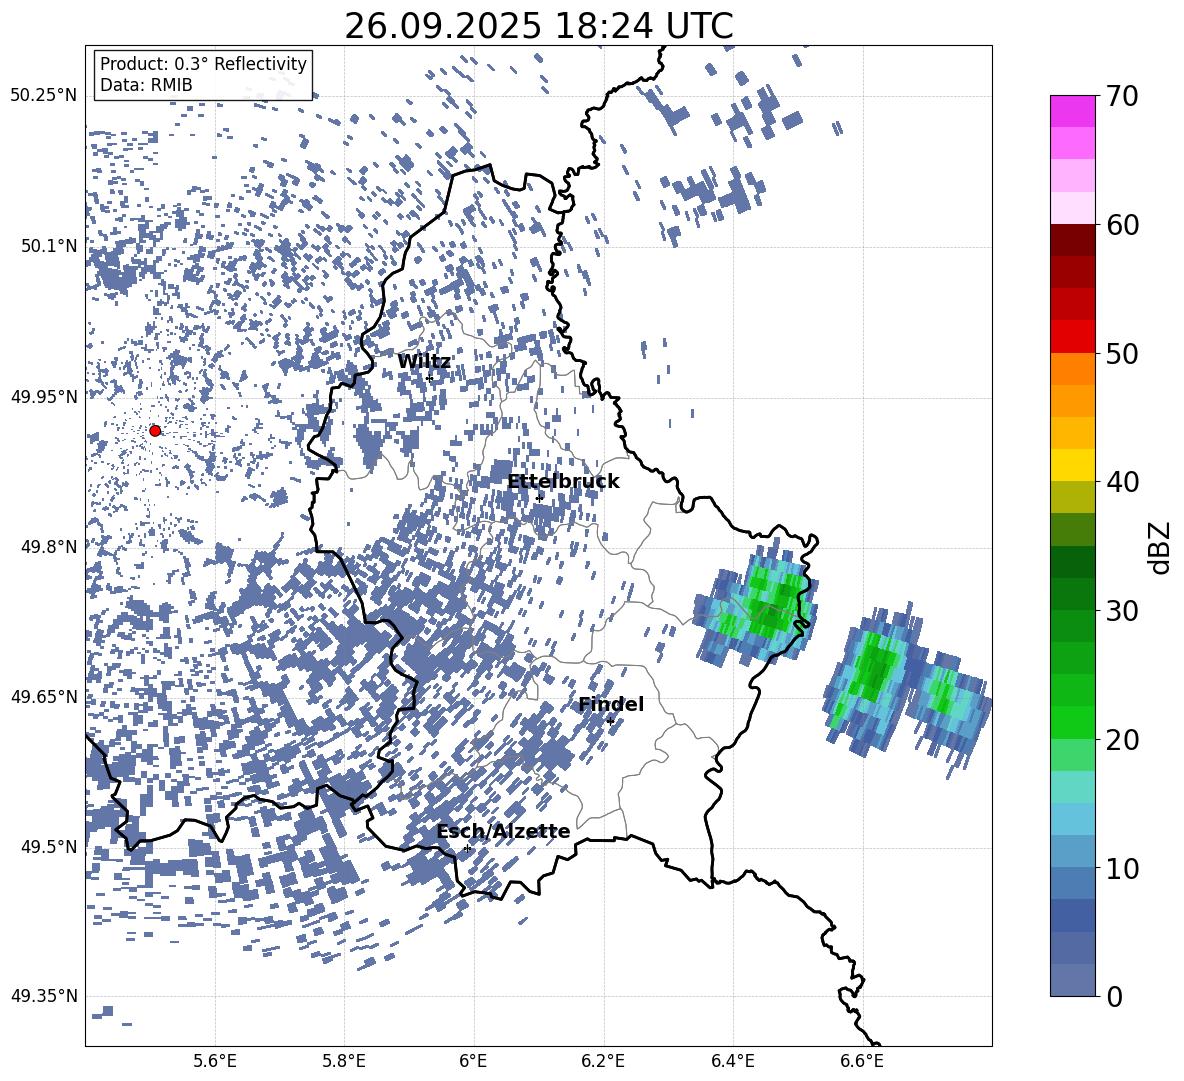Click the colorbar label 0
1184x1081 pixels.
(1115, 996)
